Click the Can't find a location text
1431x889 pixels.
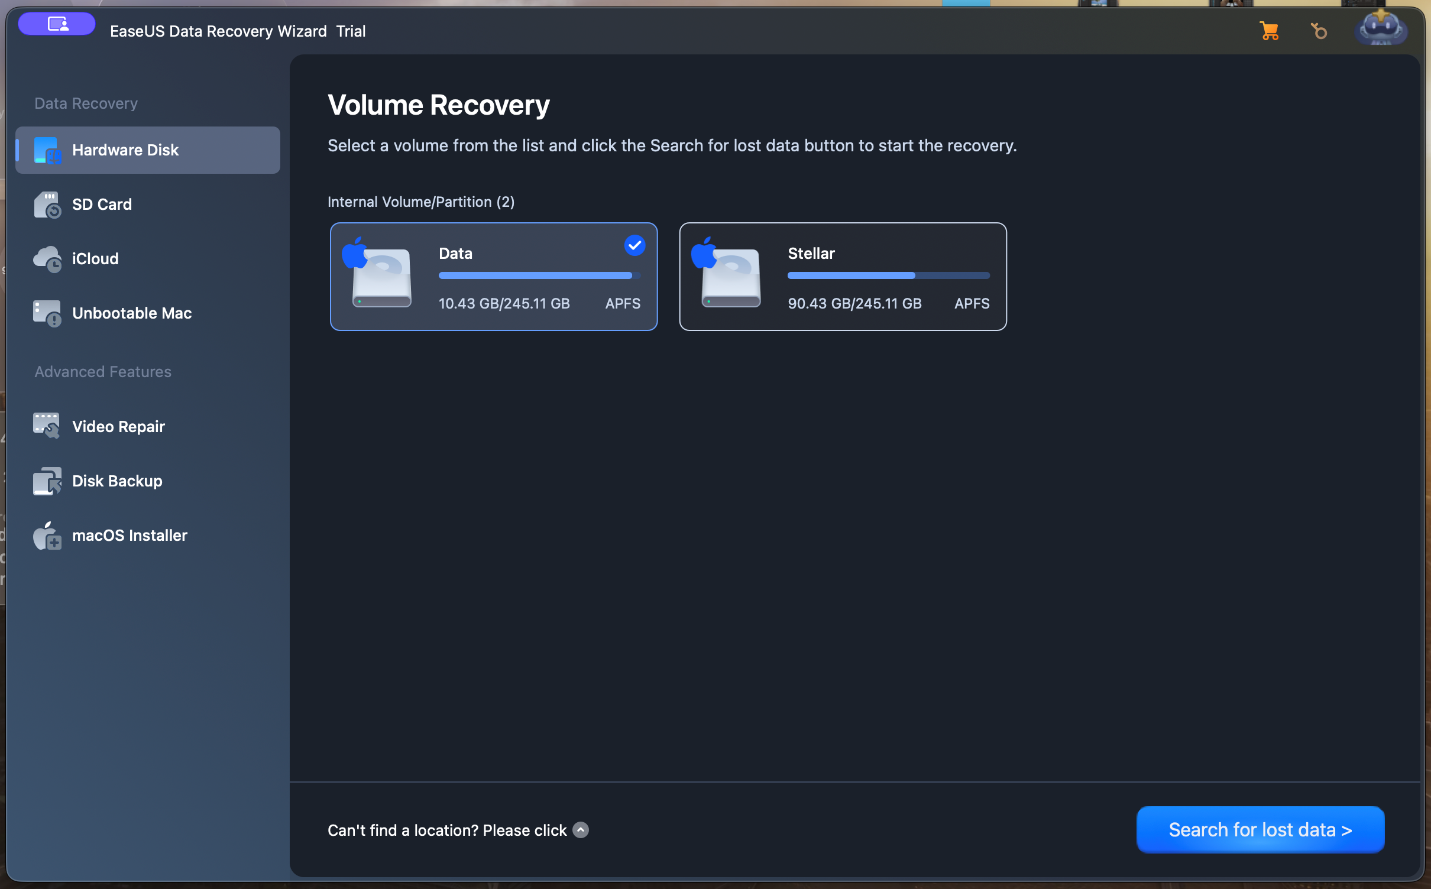click(446, 829)
